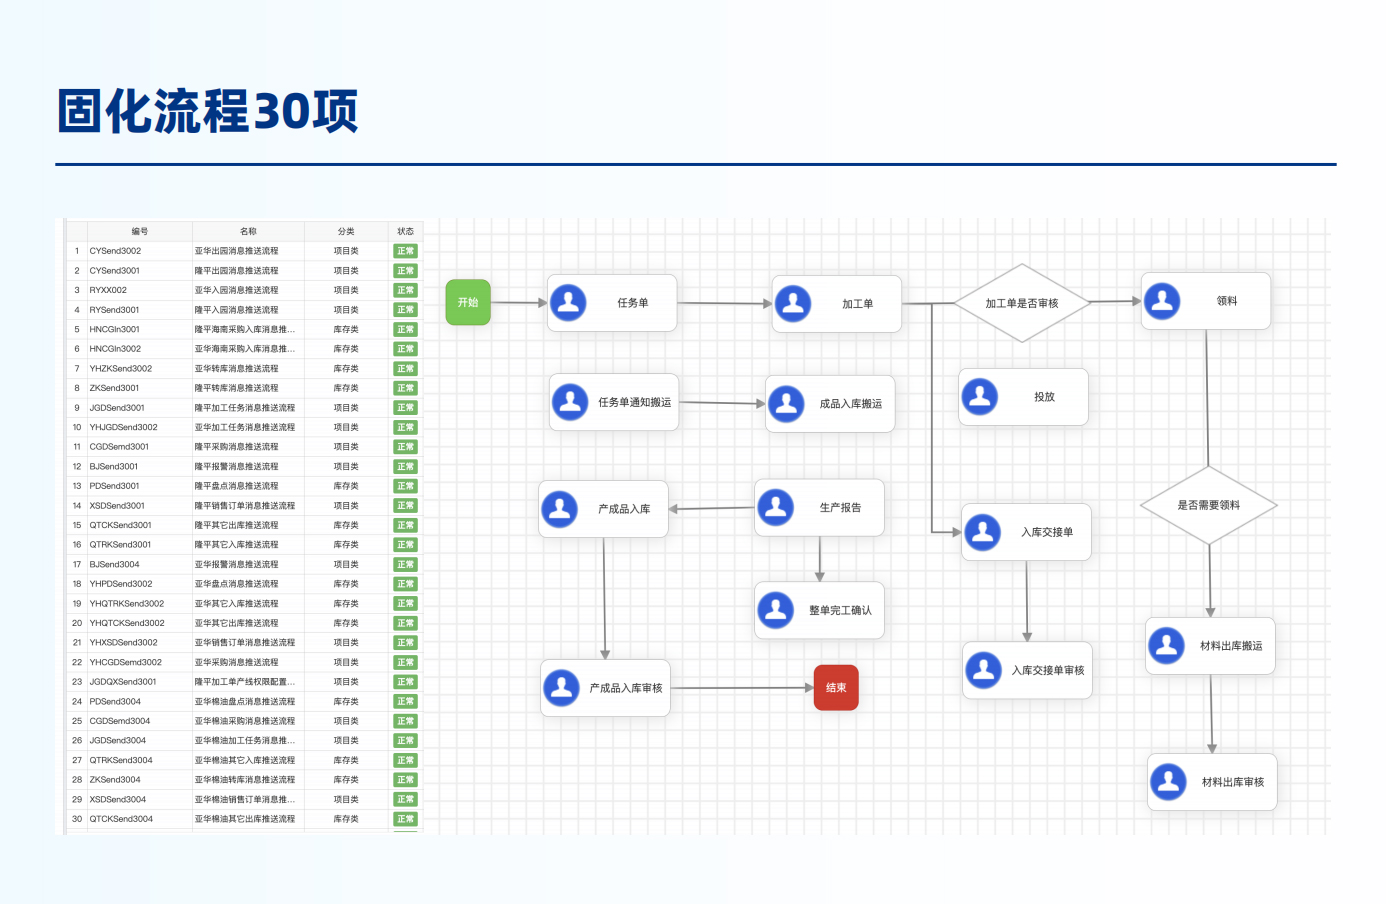Viewport: 1392px width, 904px height.
Task: Click the 状态 column header
Action: click(405, 231)
